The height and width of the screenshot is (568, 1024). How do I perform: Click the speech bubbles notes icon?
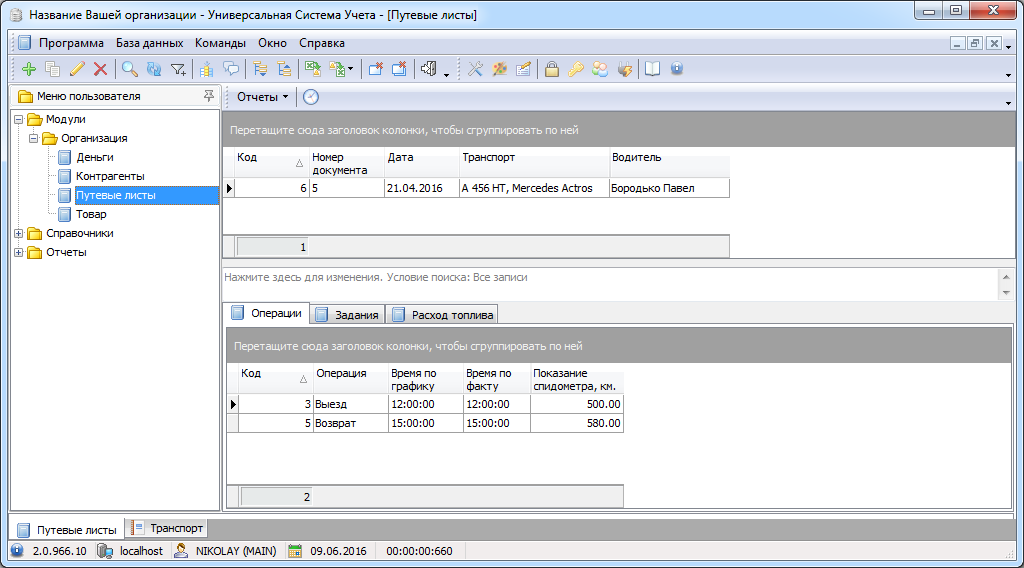(x=231, y=69)
